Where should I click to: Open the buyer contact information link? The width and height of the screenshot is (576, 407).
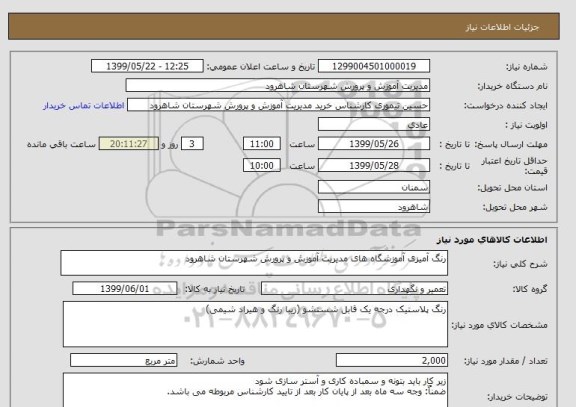(x=84, y=106)
